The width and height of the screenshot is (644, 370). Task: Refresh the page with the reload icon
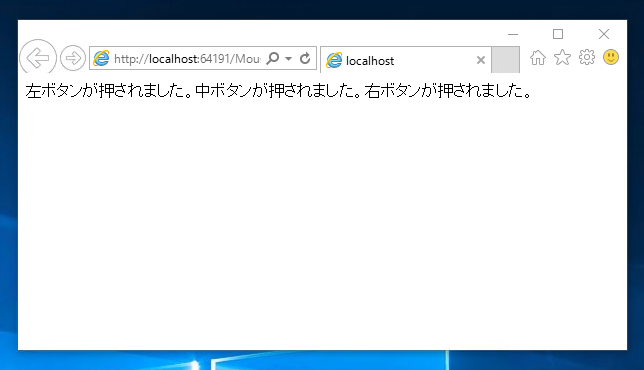click(x=305, y=58)
